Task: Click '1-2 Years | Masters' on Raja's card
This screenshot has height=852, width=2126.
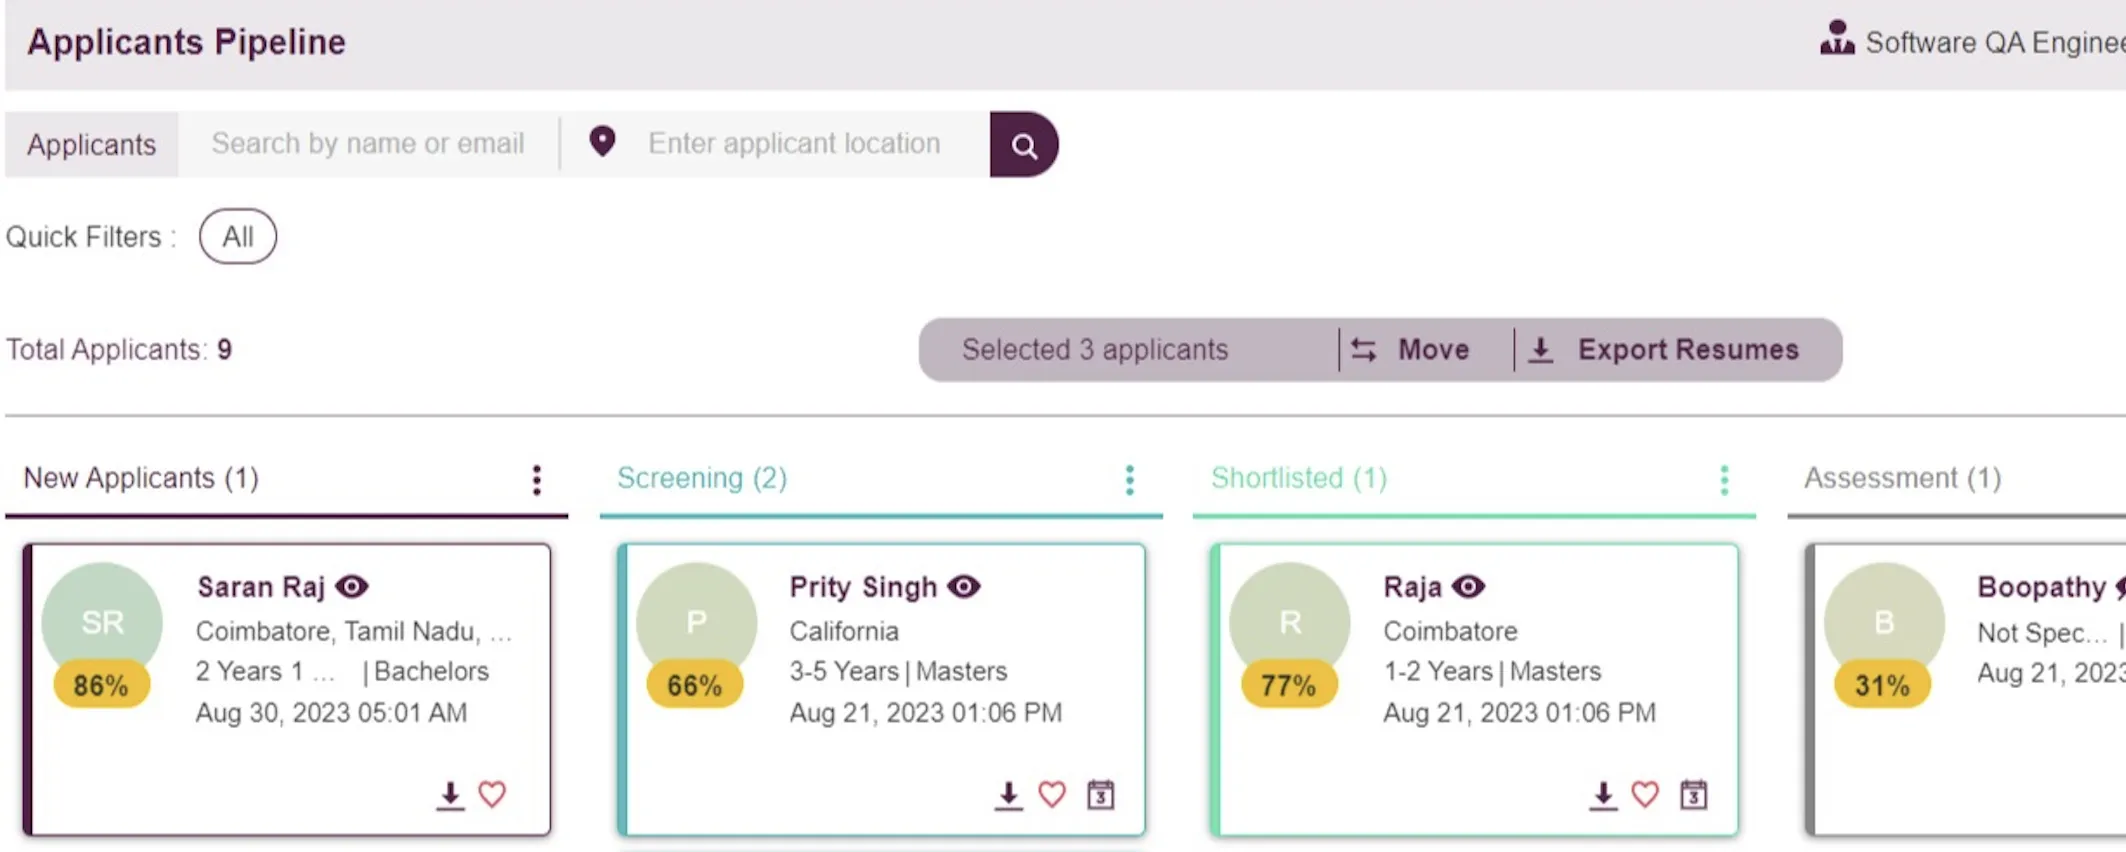Action: point(1492,671)
